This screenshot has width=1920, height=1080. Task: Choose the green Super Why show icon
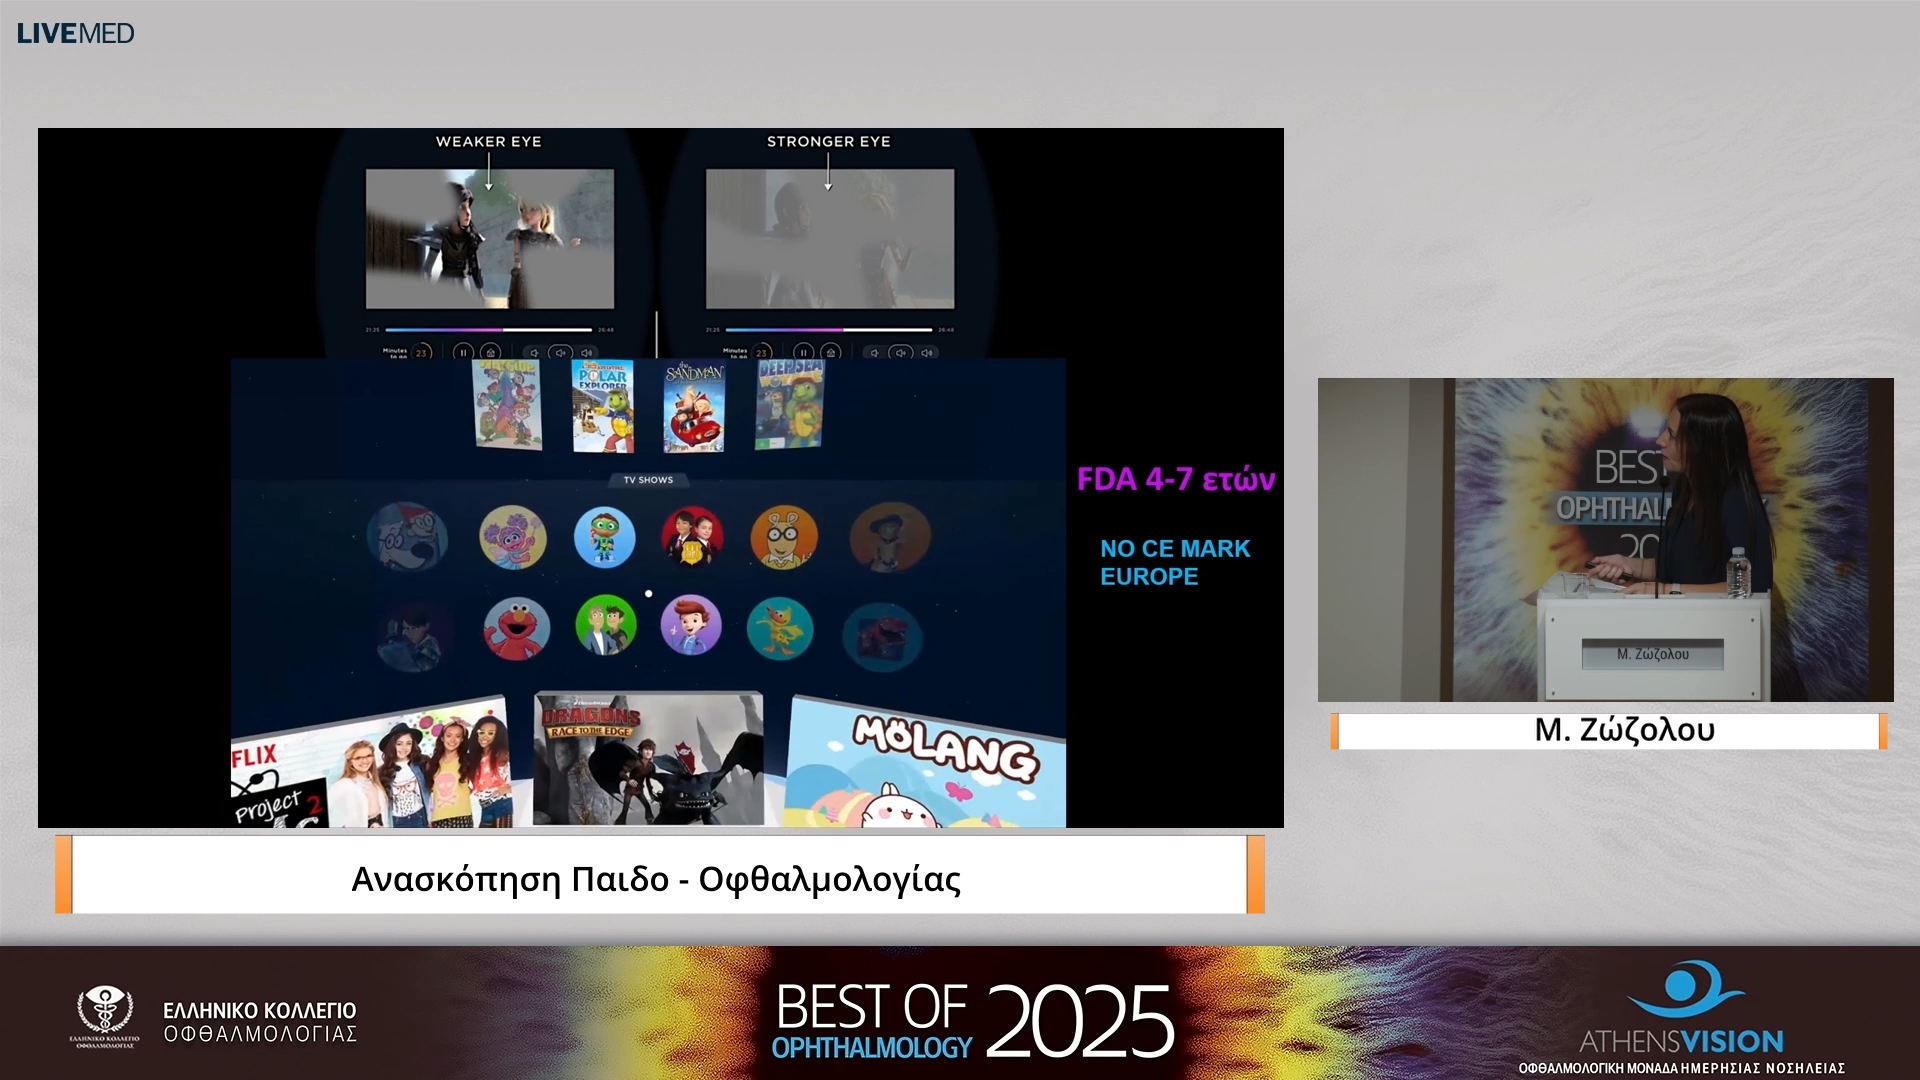coord(604,537)
